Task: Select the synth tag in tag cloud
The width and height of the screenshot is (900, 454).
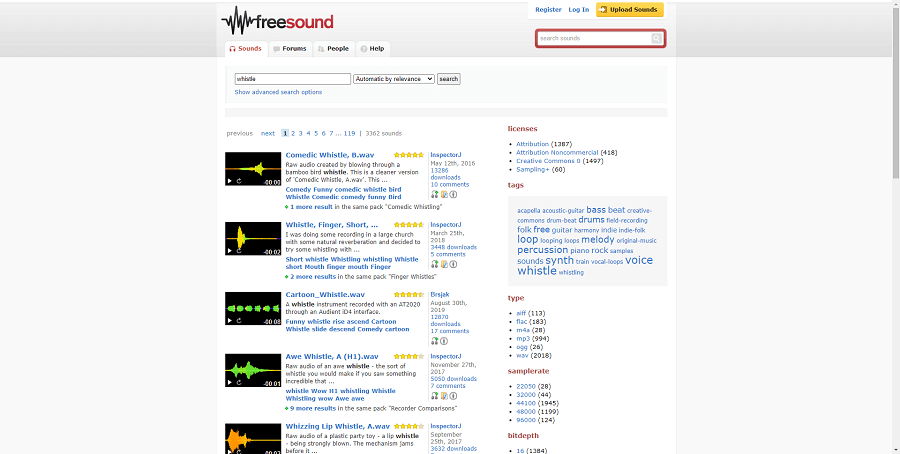Action: pos(560,261)
